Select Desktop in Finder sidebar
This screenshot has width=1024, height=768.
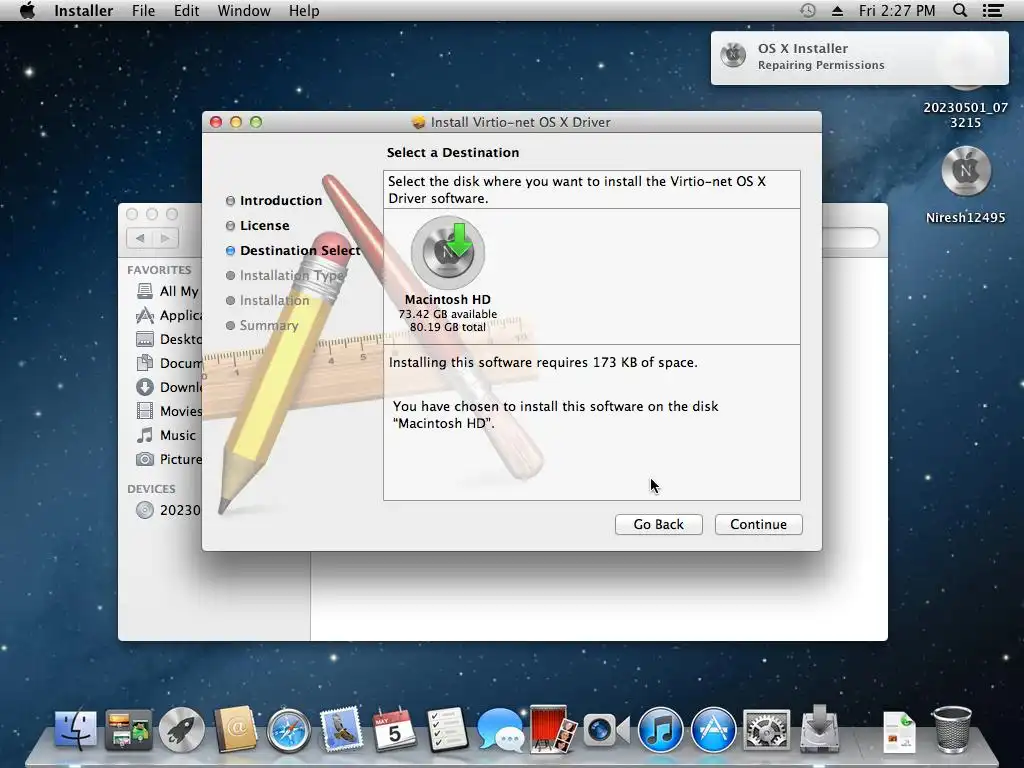(168, 340)
